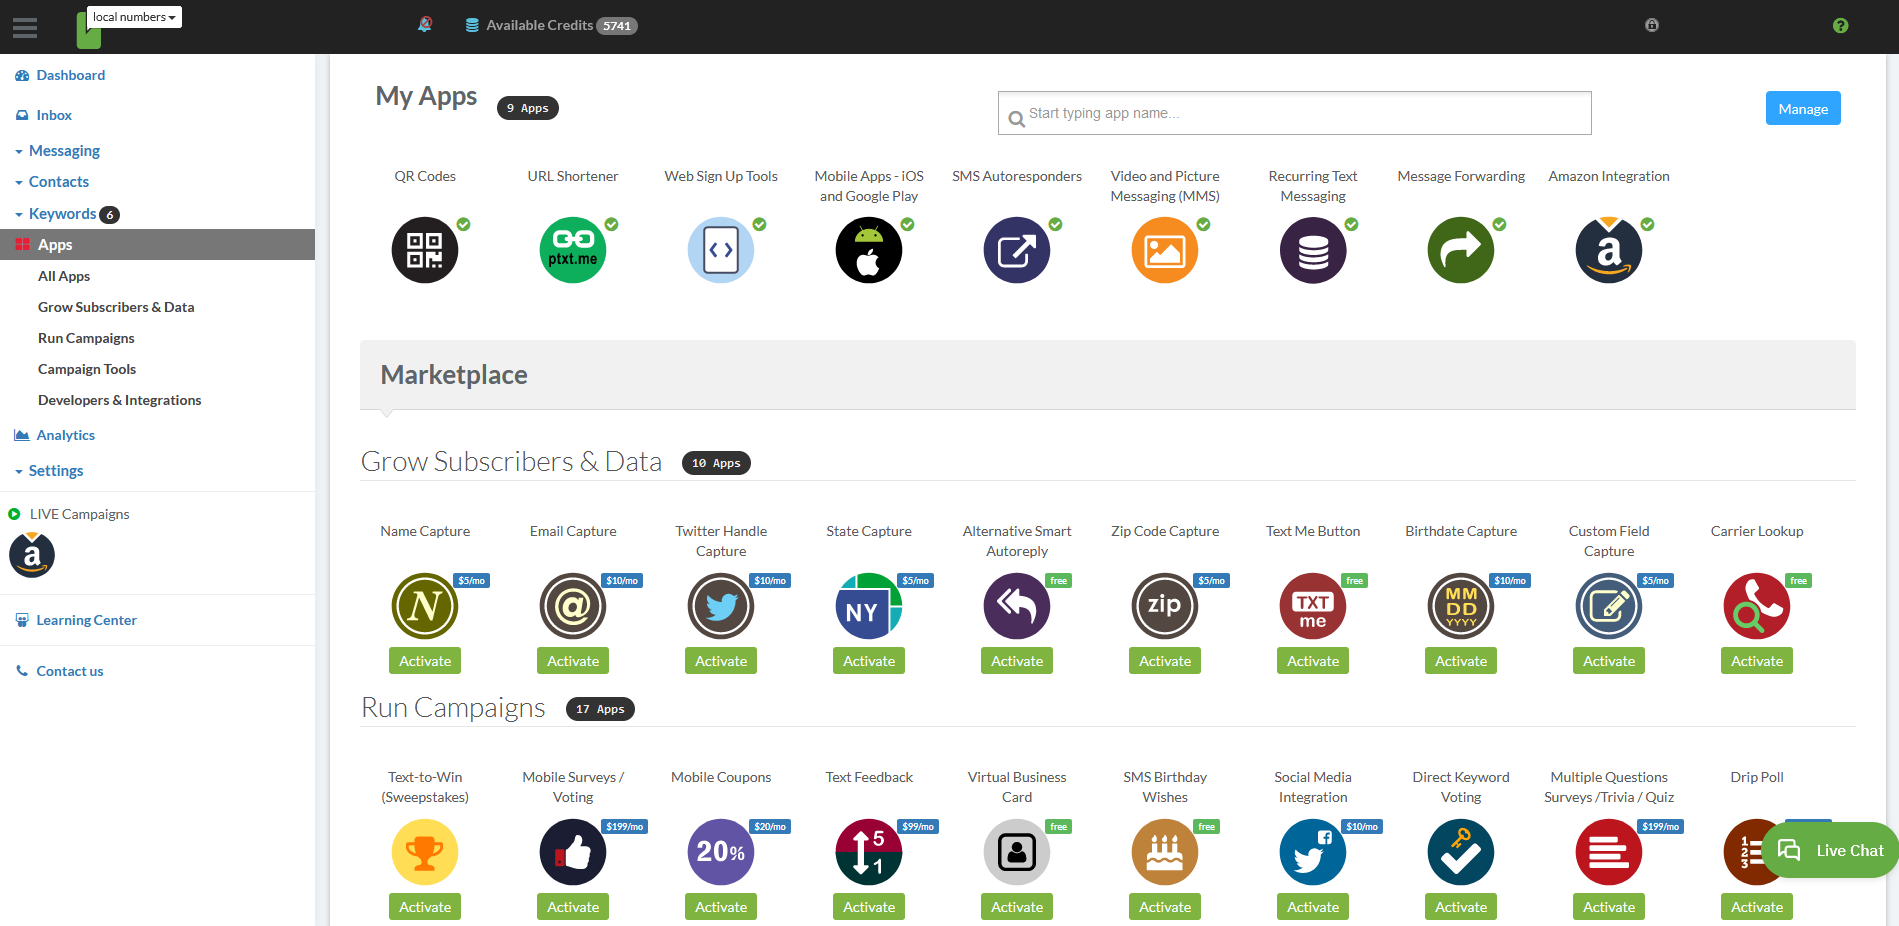Viewport: 1899px width, 926px height.
Task: Click the help question mark icon
Action: pyautogui.click(x=1841, y=25)
